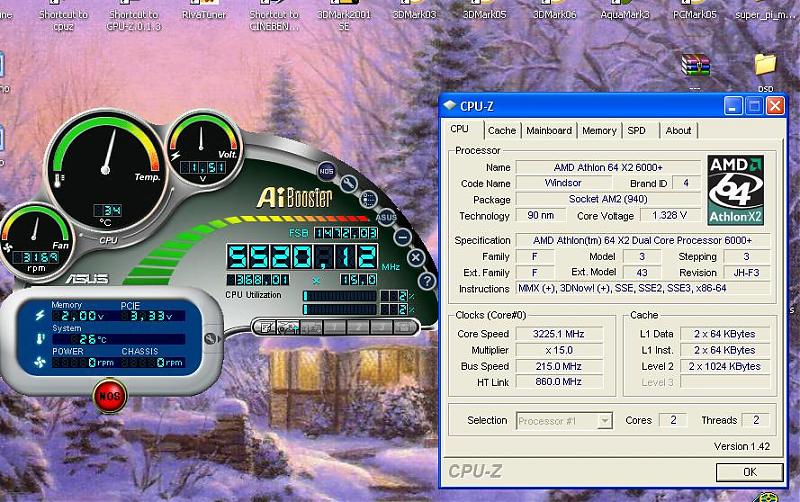Collapse the AI Booster monitor side panel arrow
Screen dimensions: 800x502
click(x=210, y=338)
